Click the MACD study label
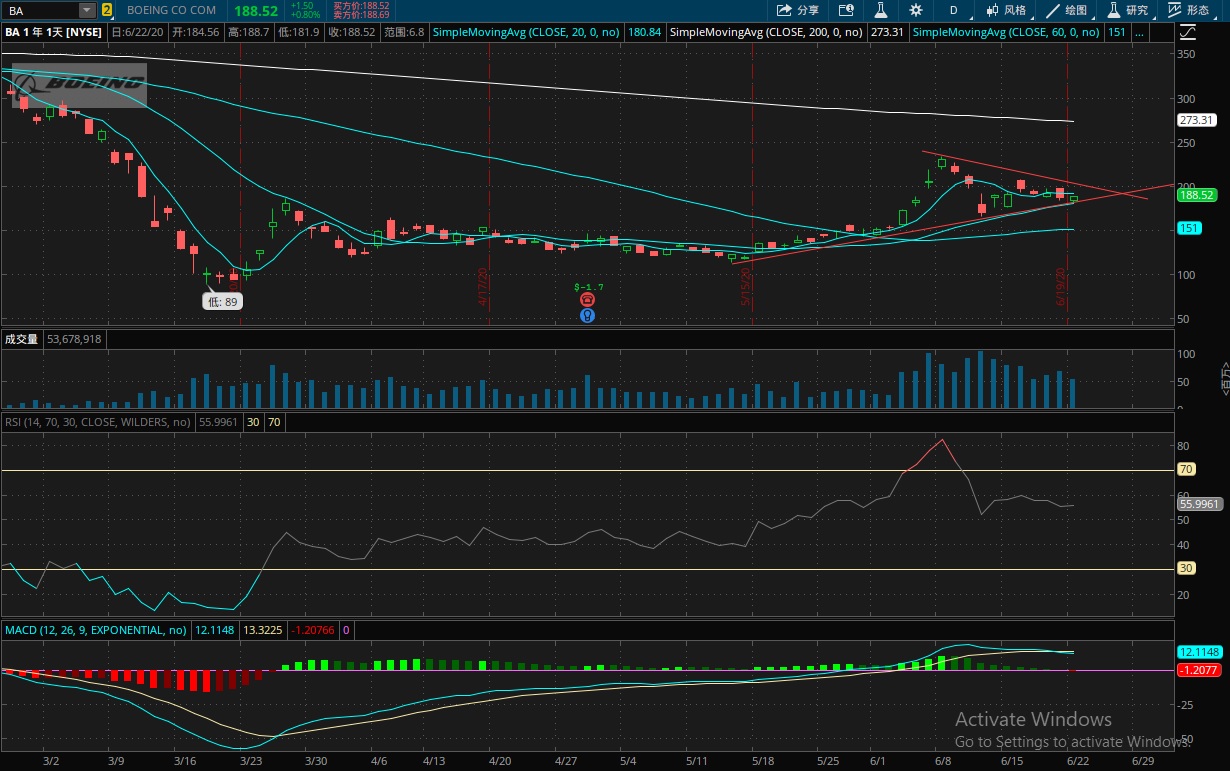 coord(96,630)
